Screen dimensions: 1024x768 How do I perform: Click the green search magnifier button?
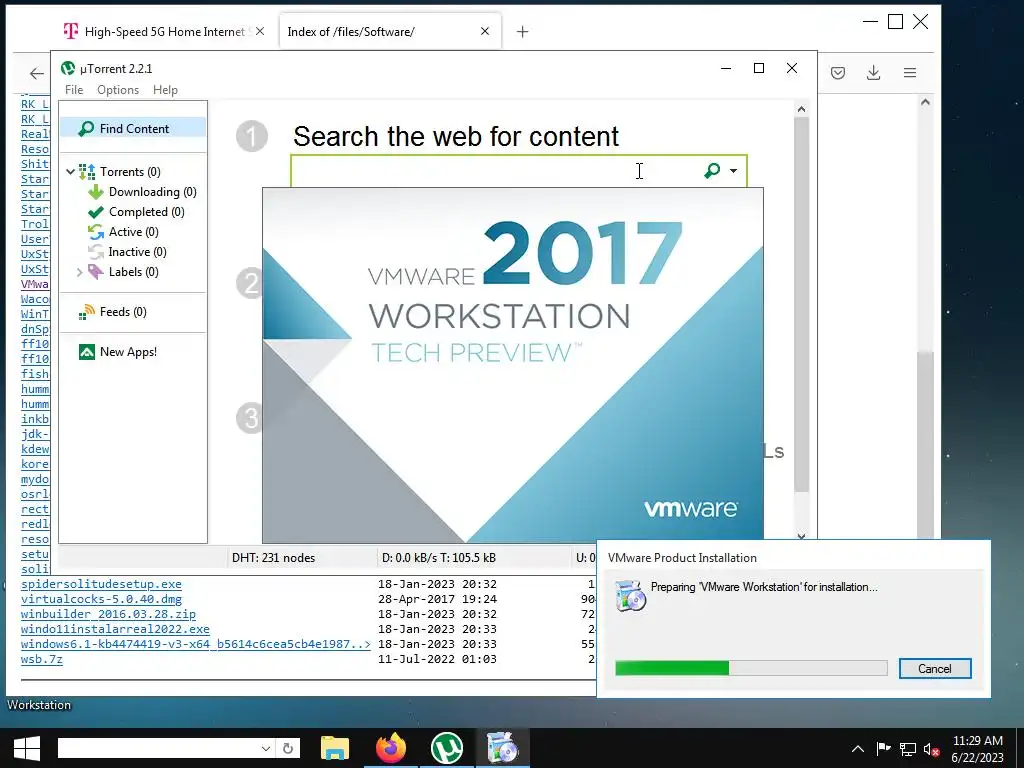(x=712, y=171)
